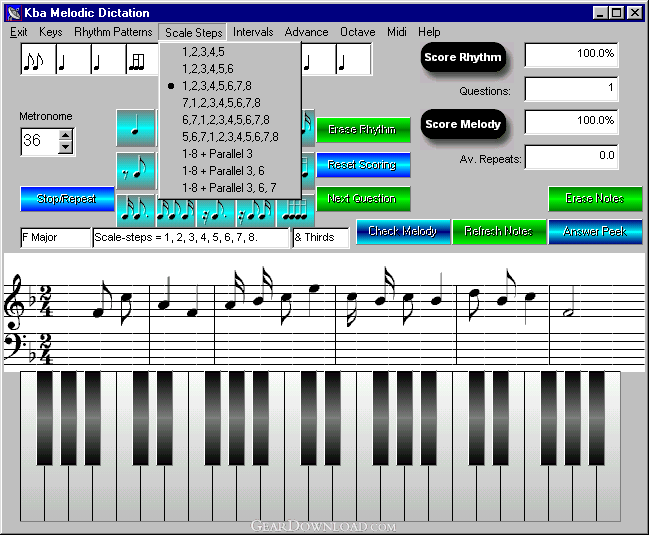Click the last rhythm pattern box at the right end
This screenshot has width=649, height=535.
[354, 59]
